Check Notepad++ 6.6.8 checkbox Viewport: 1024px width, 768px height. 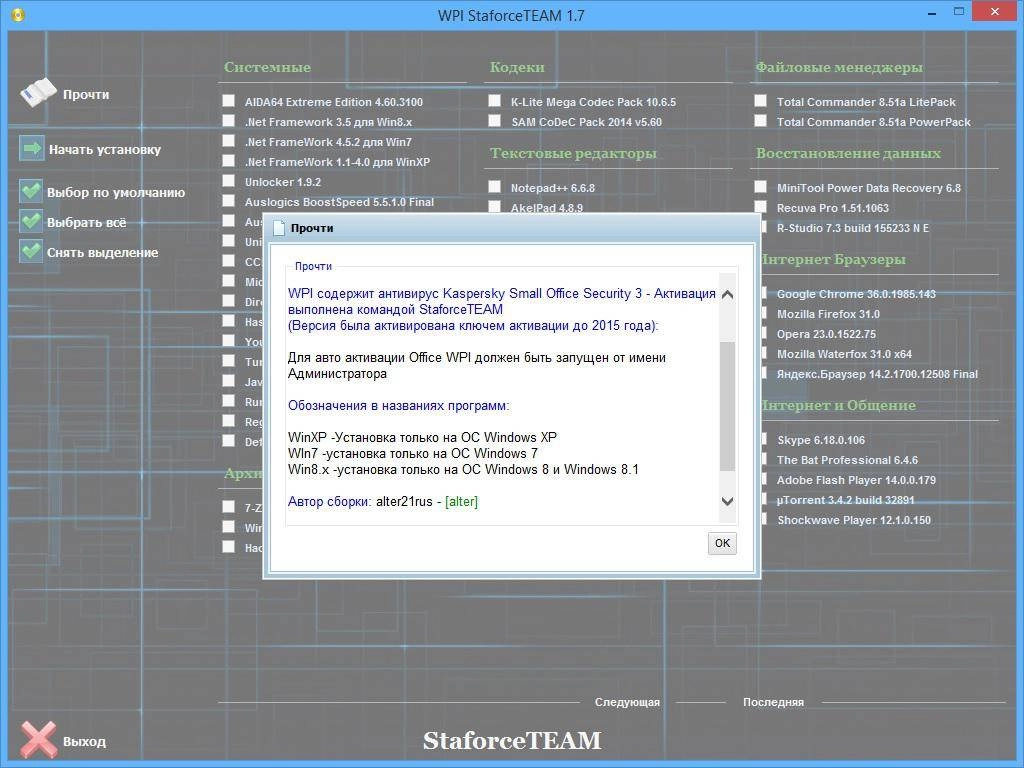pyautogui.click(x=494, y=187)
